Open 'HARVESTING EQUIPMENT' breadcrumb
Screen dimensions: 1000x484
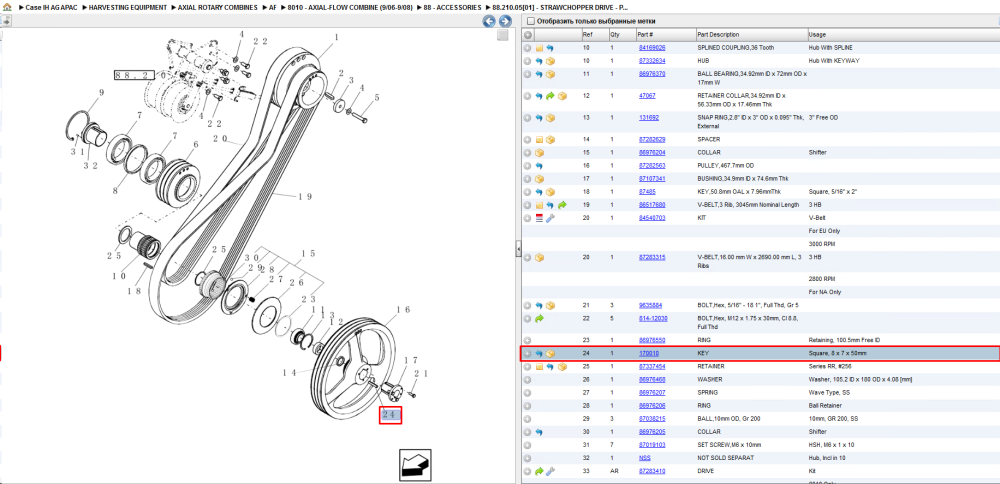pos(128,7)
